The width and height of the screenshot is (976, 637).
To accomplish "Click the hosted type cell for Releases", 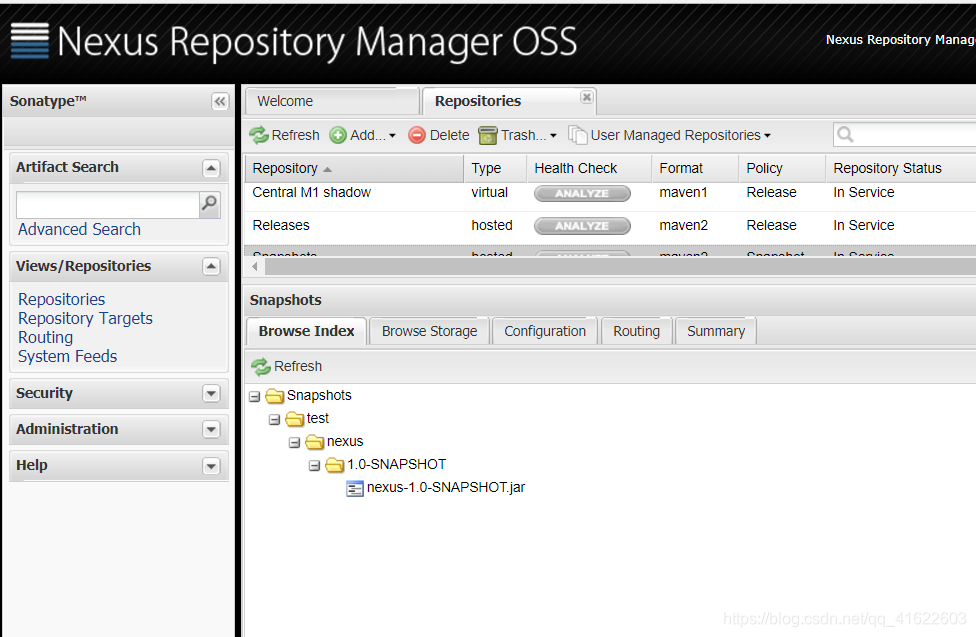I will pyautogui.click(x=492, y=225).
